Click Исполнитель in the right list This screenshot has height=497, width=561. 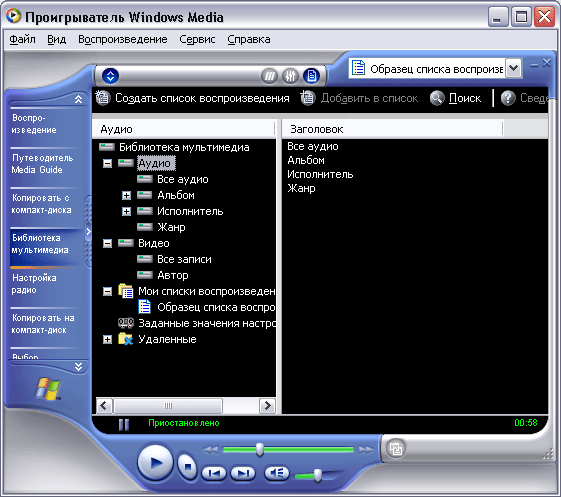(x=320, y=174)
